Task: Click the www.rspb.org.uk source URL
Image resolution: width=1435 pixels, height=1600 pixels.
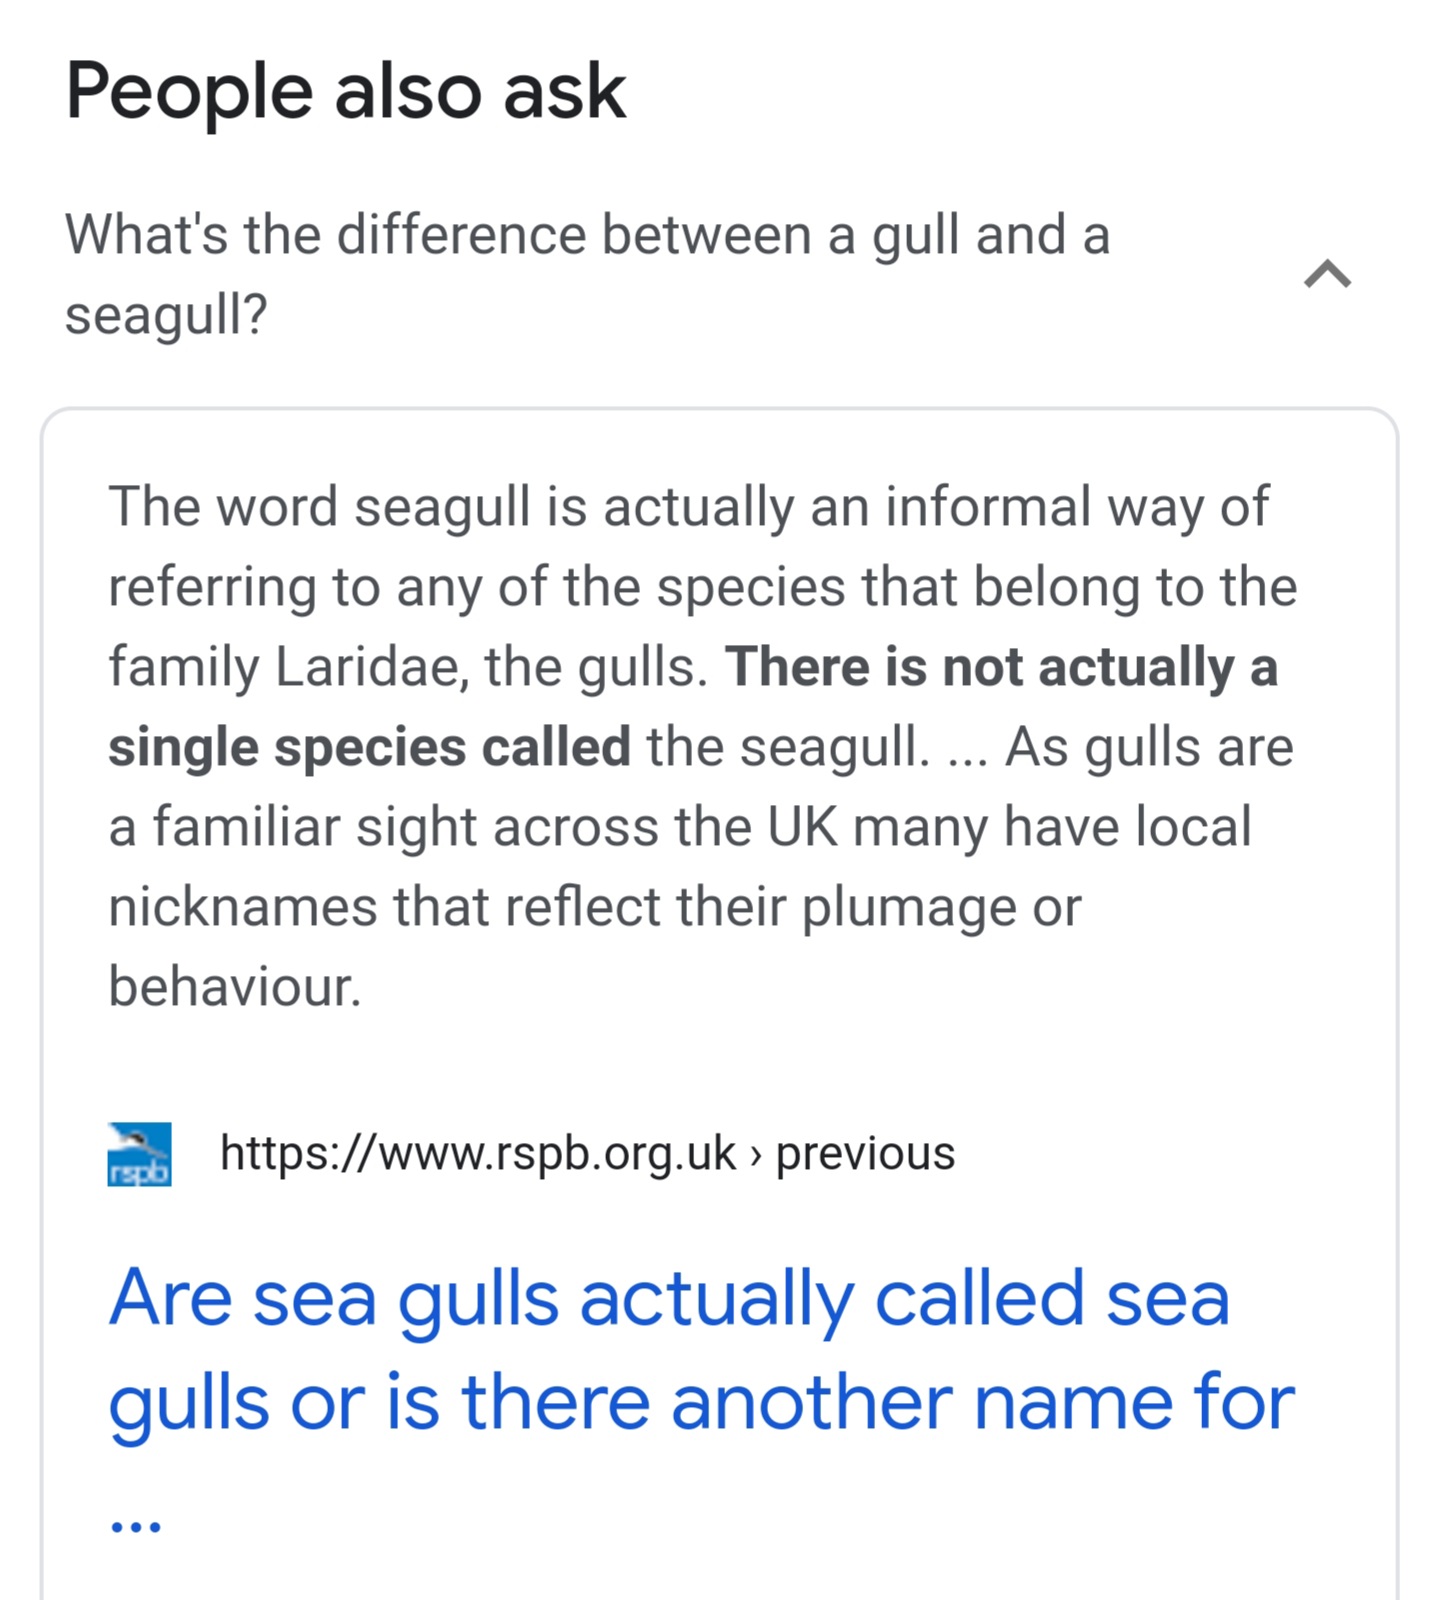Action: tap(477, 1154)
